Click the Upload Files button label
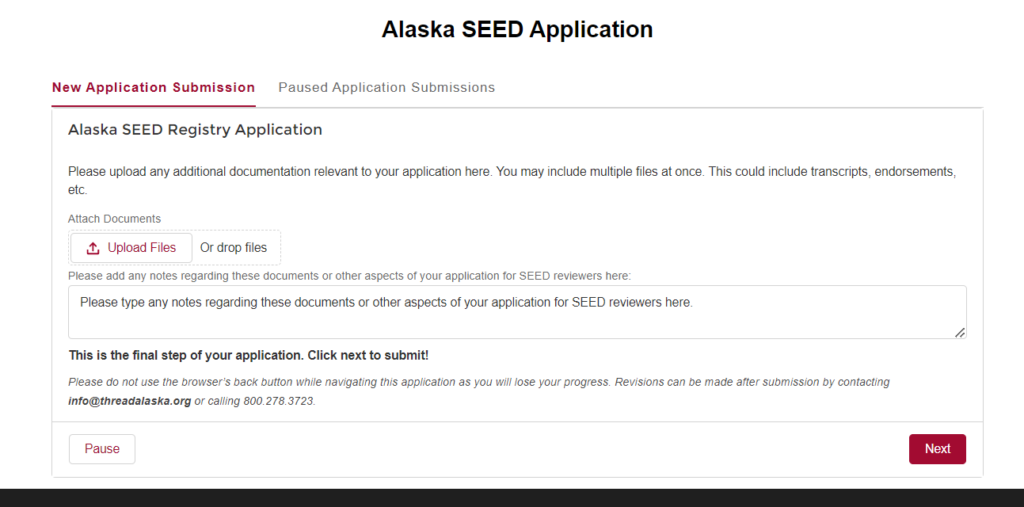 pos(142,248)
